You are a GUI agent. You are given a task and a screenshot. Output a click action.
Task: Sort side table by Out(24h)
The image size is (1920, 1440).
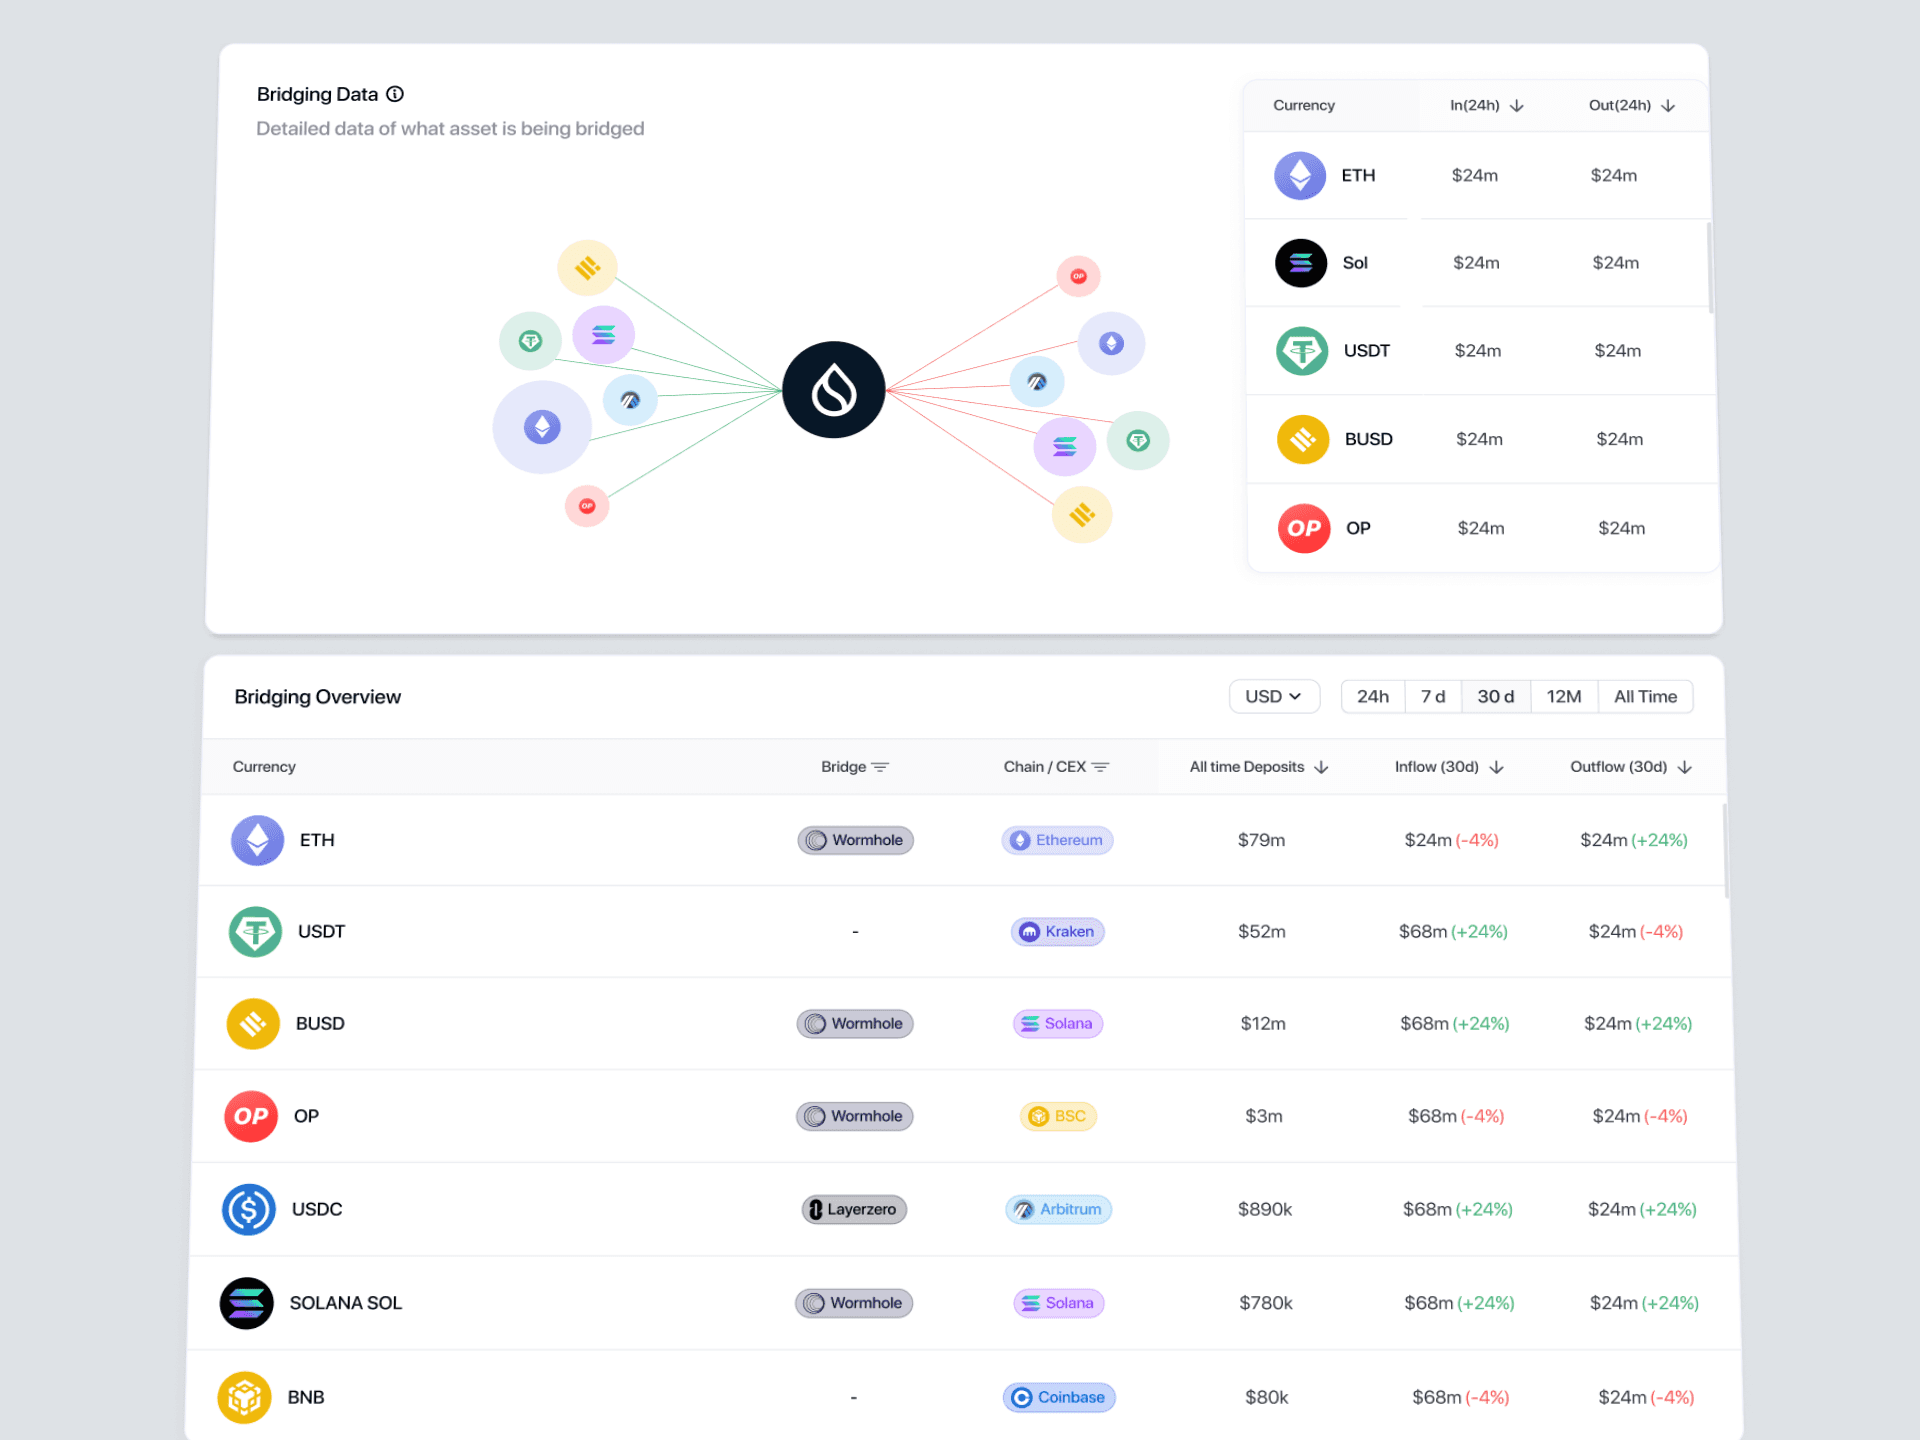tap(1668, 106)
